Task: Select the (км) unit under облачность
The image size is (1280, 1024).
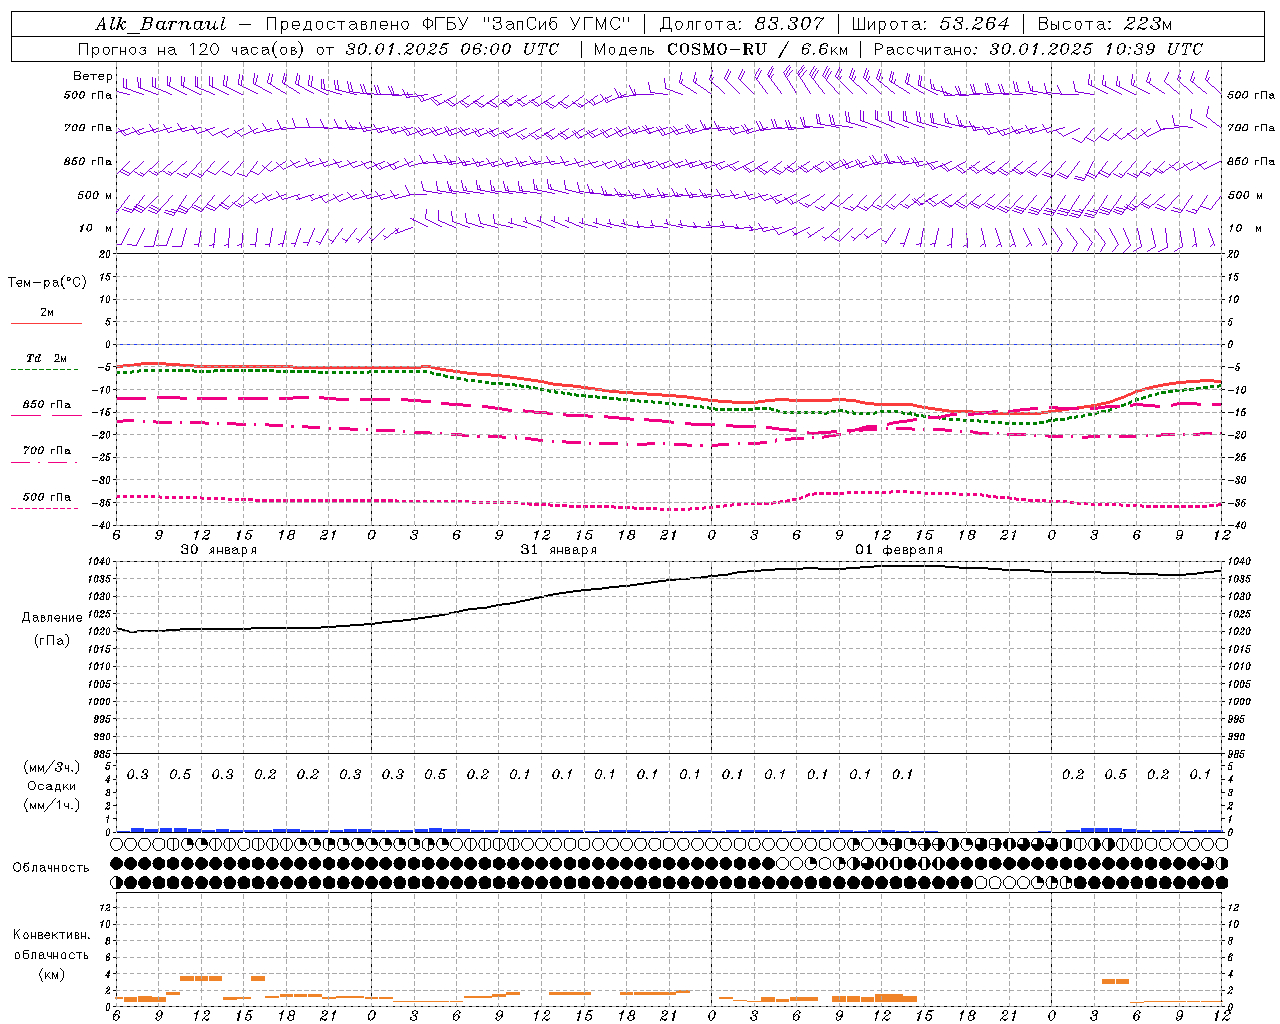Action: pos(51,974)
